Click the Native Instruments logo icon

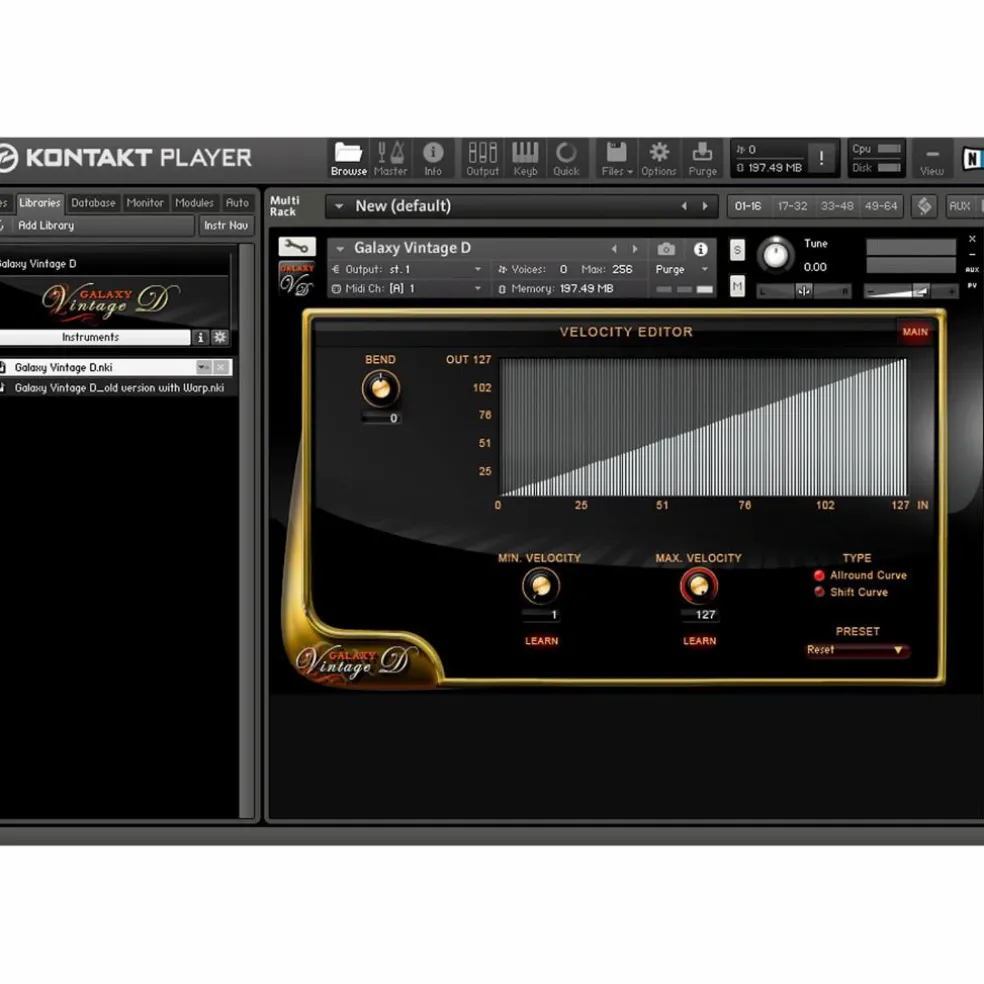pos(972,158)
